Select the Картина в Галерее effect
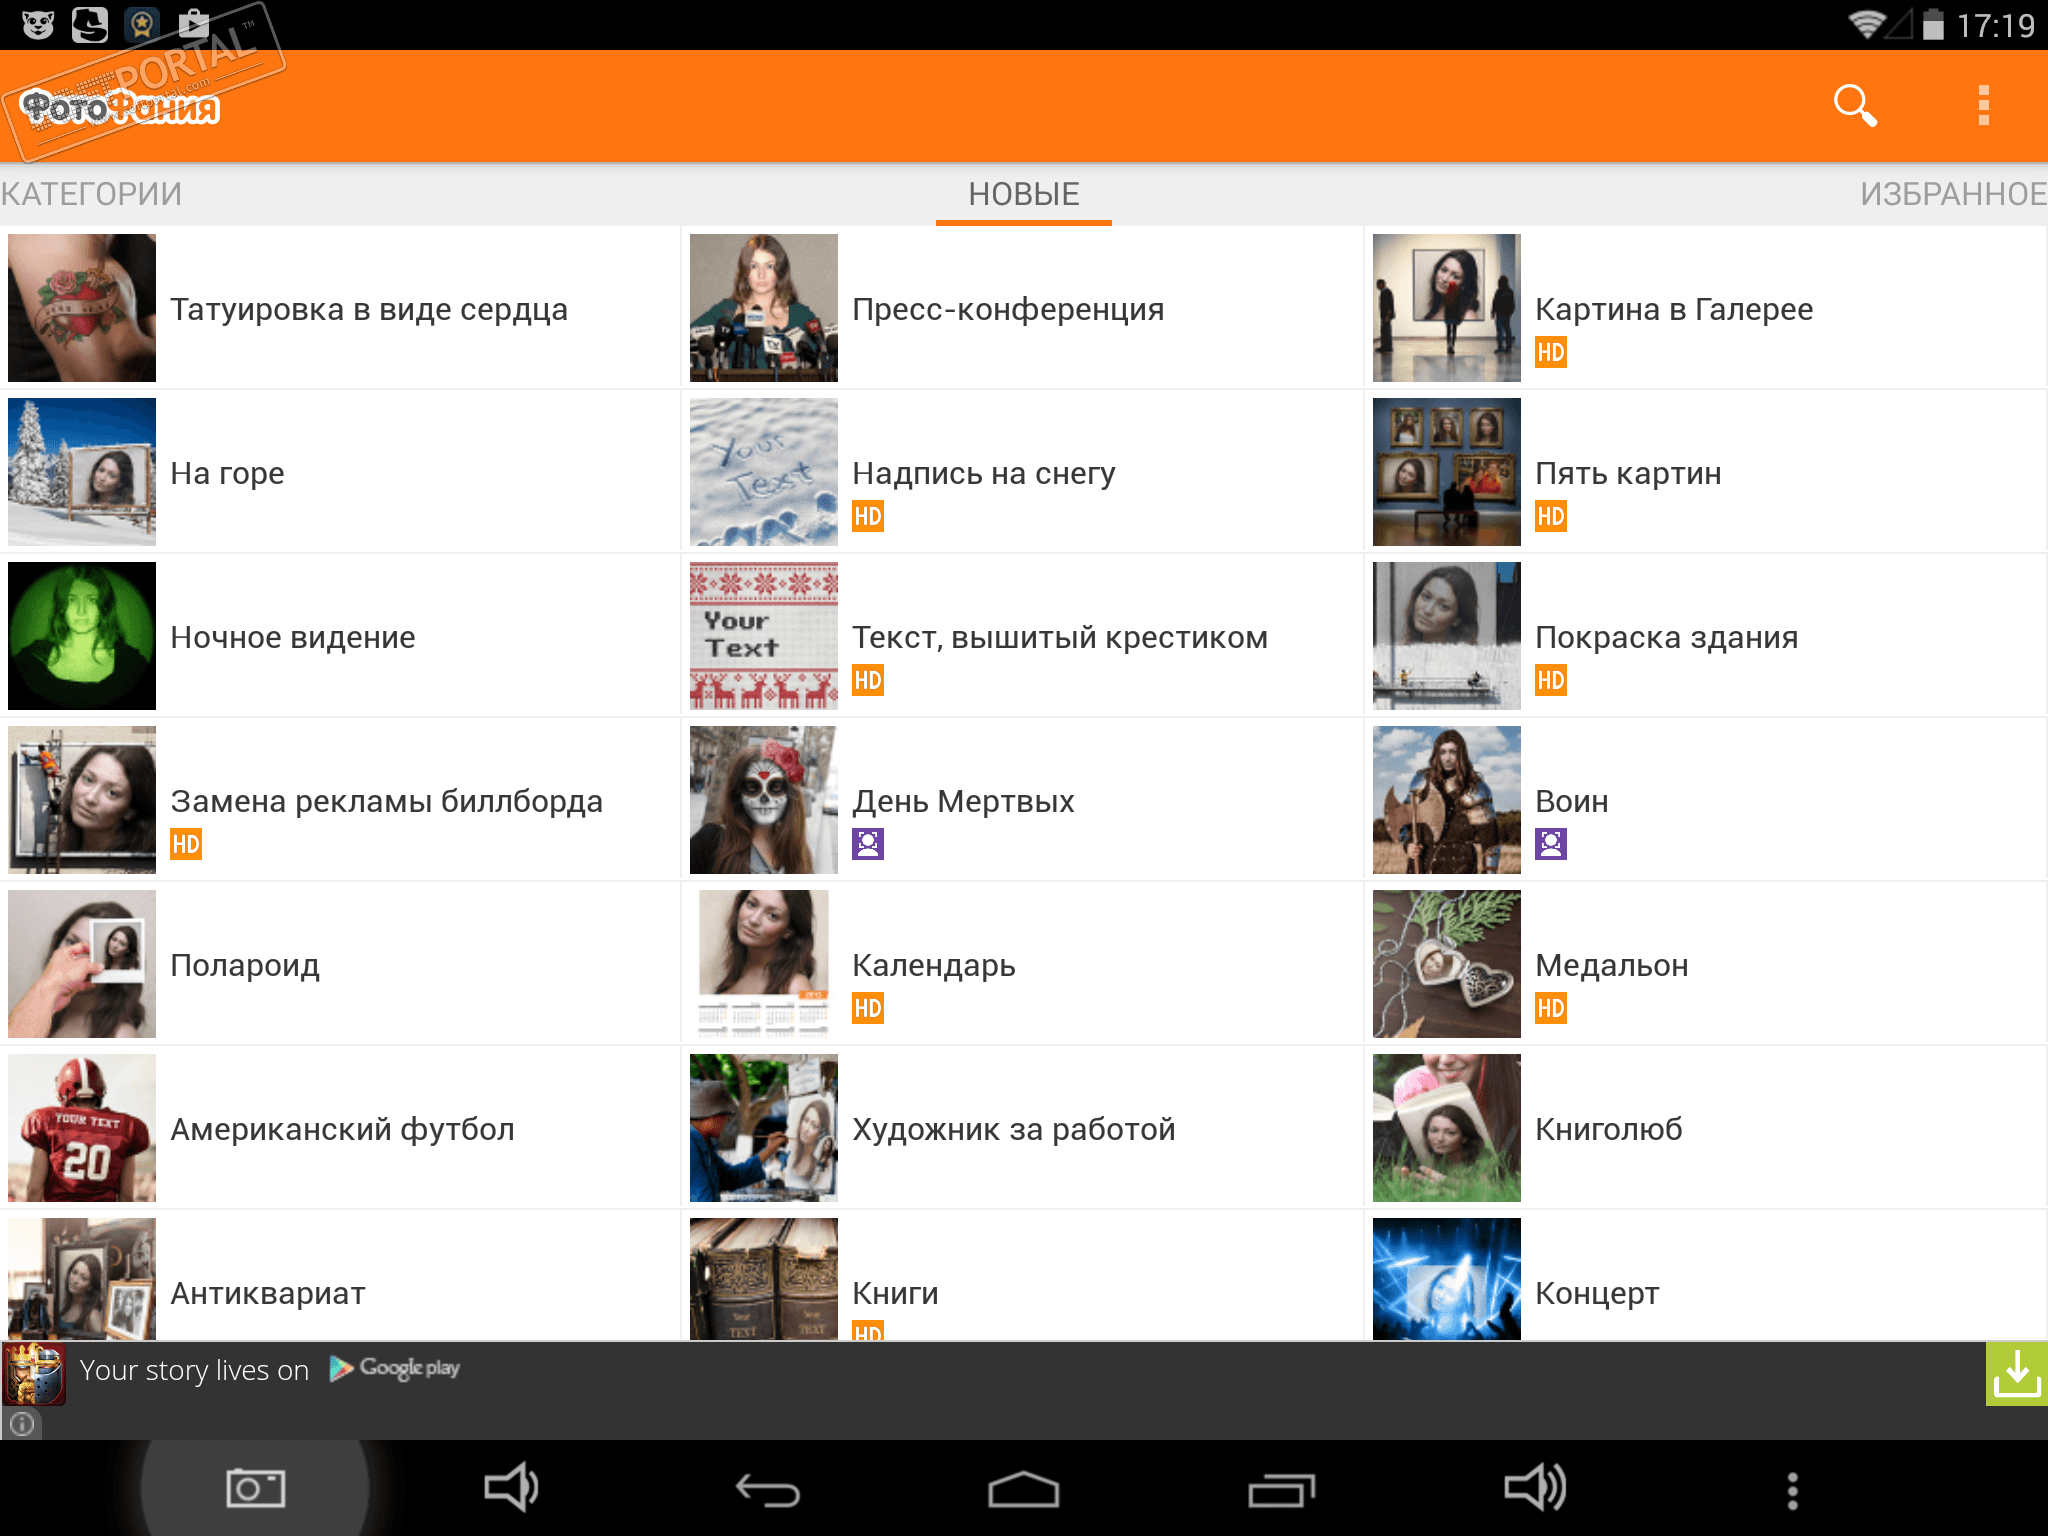The image size is (2048, 1536). [1673, 309]
